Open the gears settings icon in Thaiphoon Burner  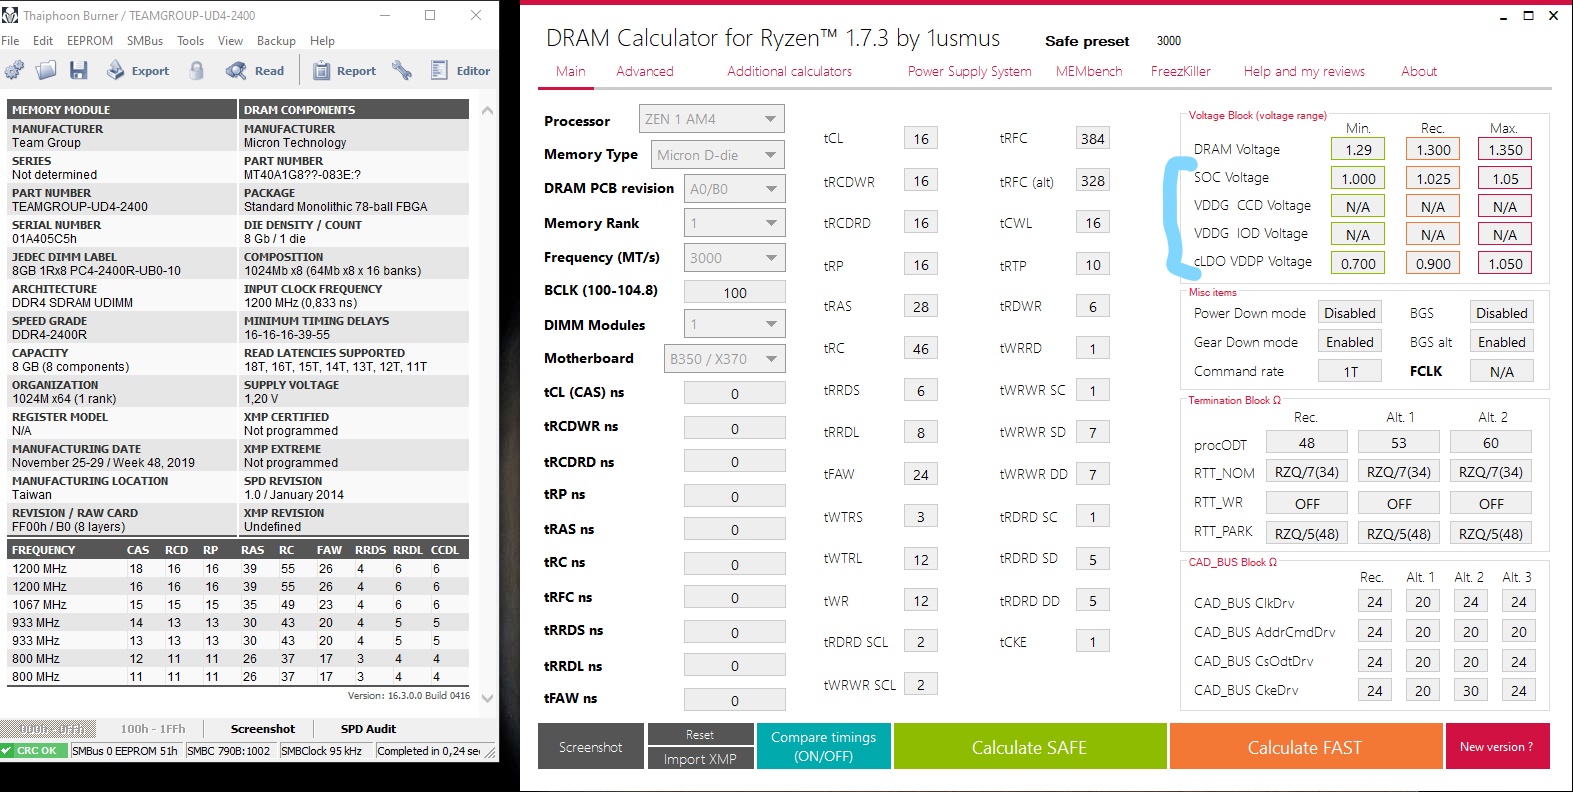tap(15, 70)
